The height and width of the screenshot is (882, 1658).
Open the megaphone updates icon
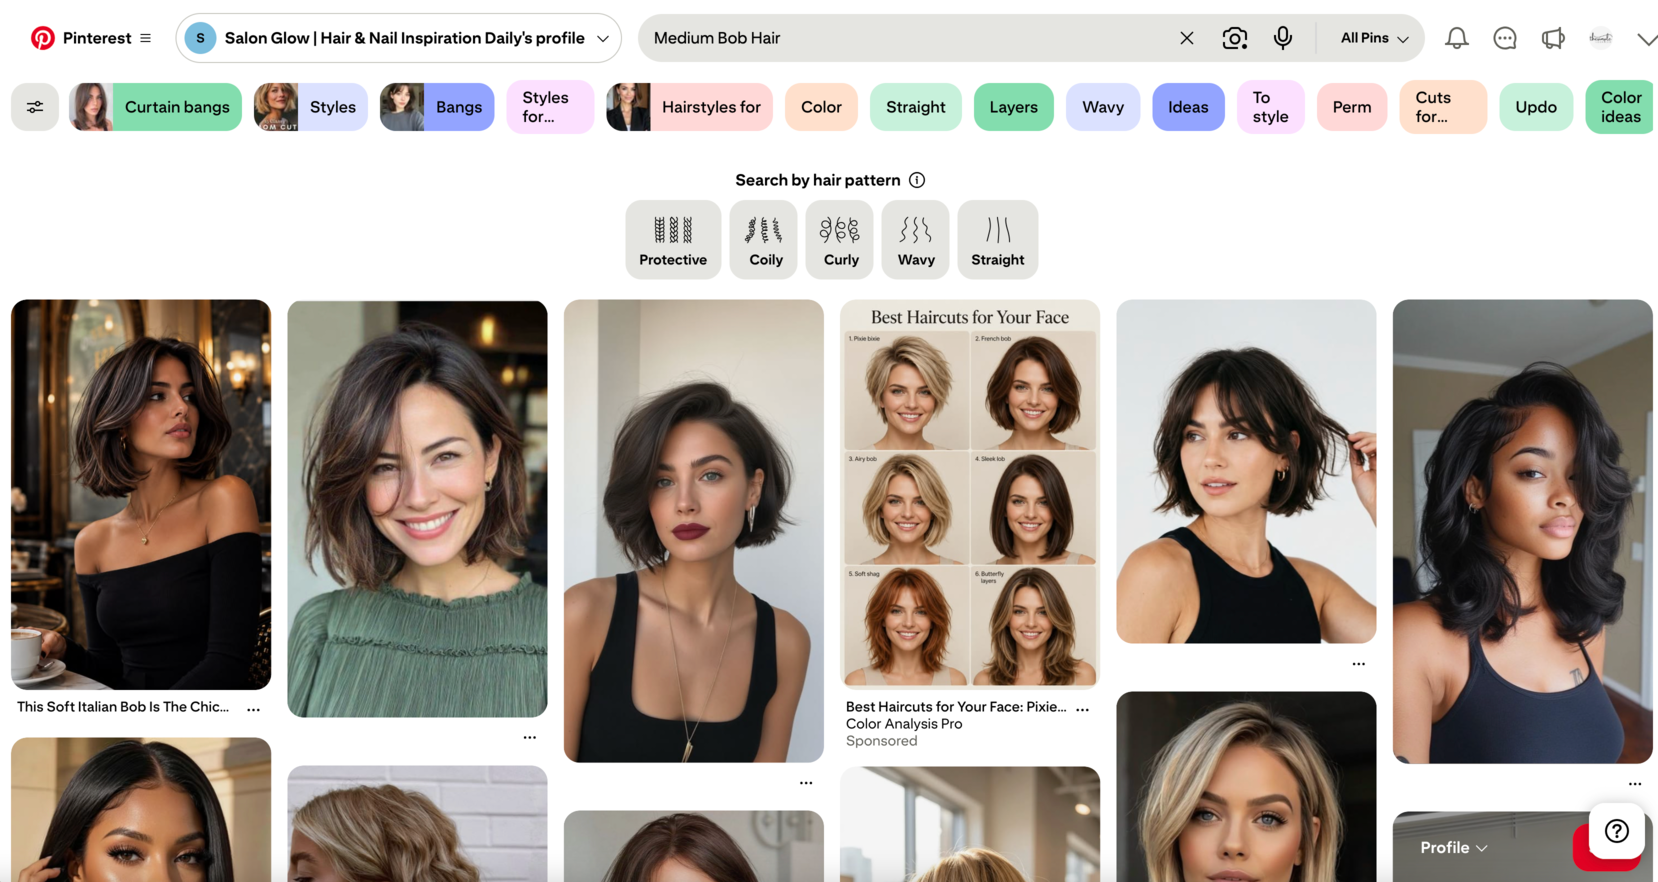pos(1553,38)
